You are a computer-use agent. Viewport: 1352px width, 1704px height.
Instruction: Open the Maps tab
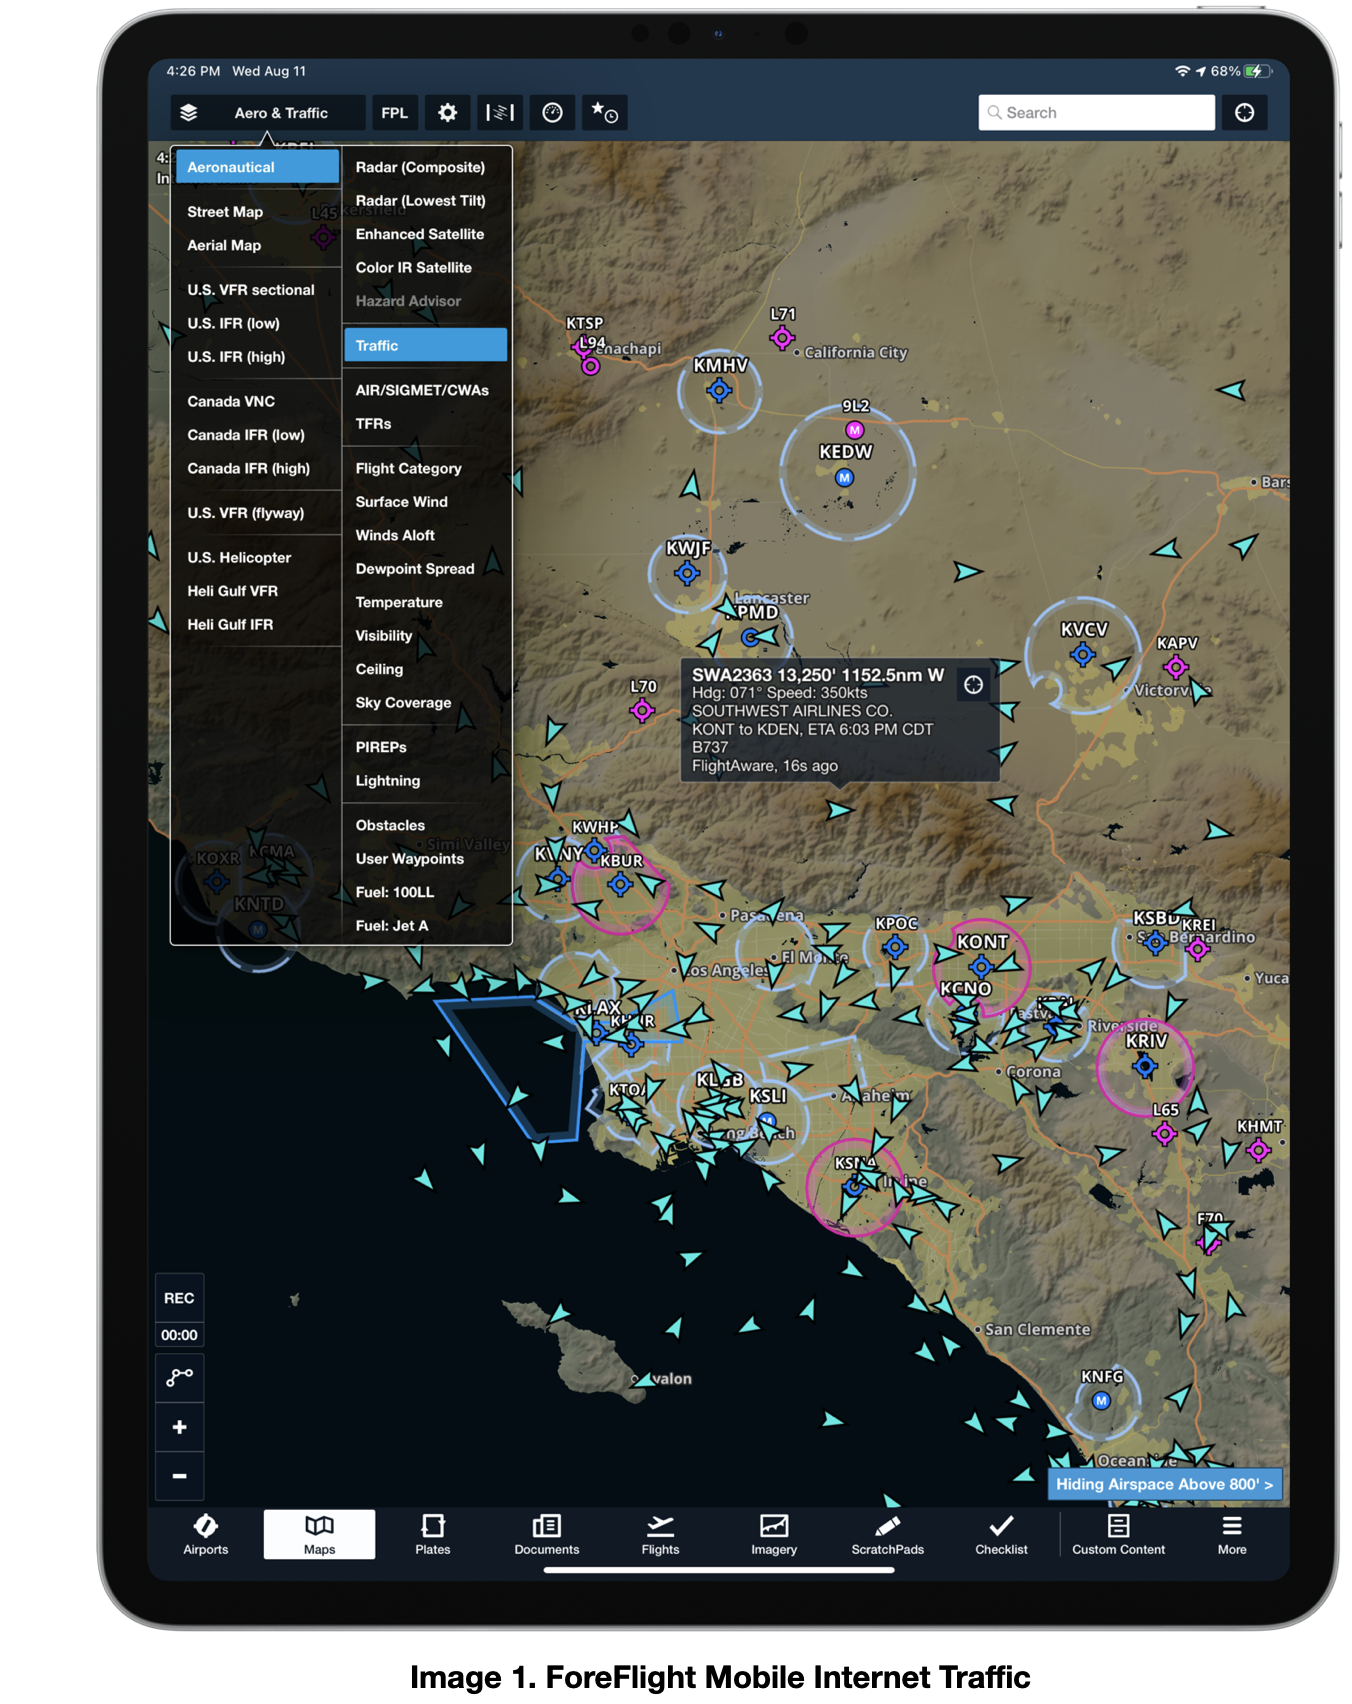pos(320,1534)
